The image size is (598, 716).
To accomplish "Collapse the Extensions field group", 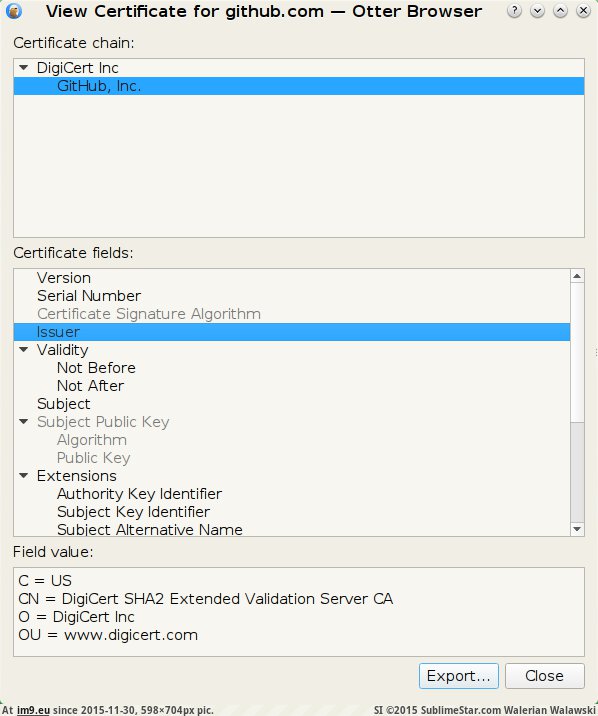I will [x=24, y=476].
